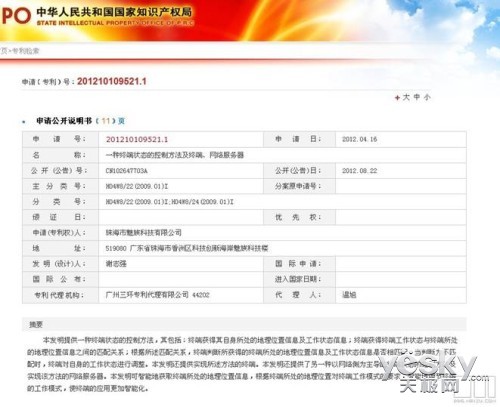The image size is (500, 407).
Task: Open 申请公开说明书 document link
Action: coord(64,121)
